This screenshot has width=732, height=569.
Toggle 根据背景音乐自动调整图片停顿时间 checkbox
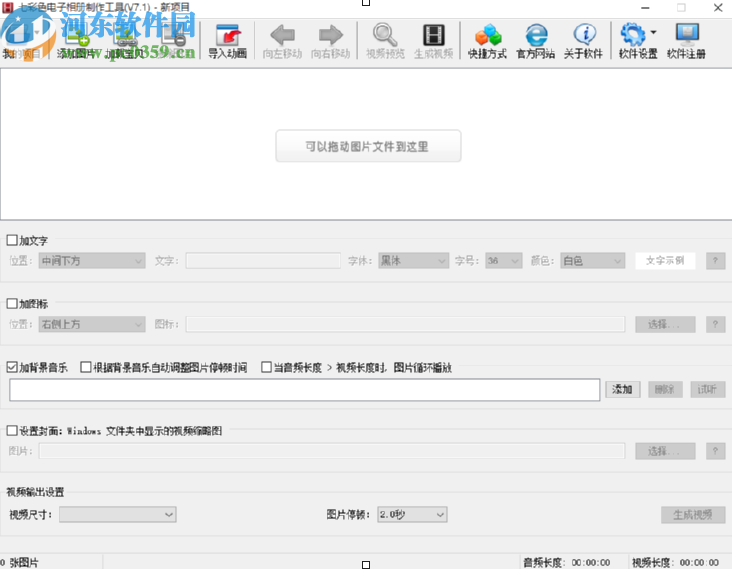click(x=85, y=367)
